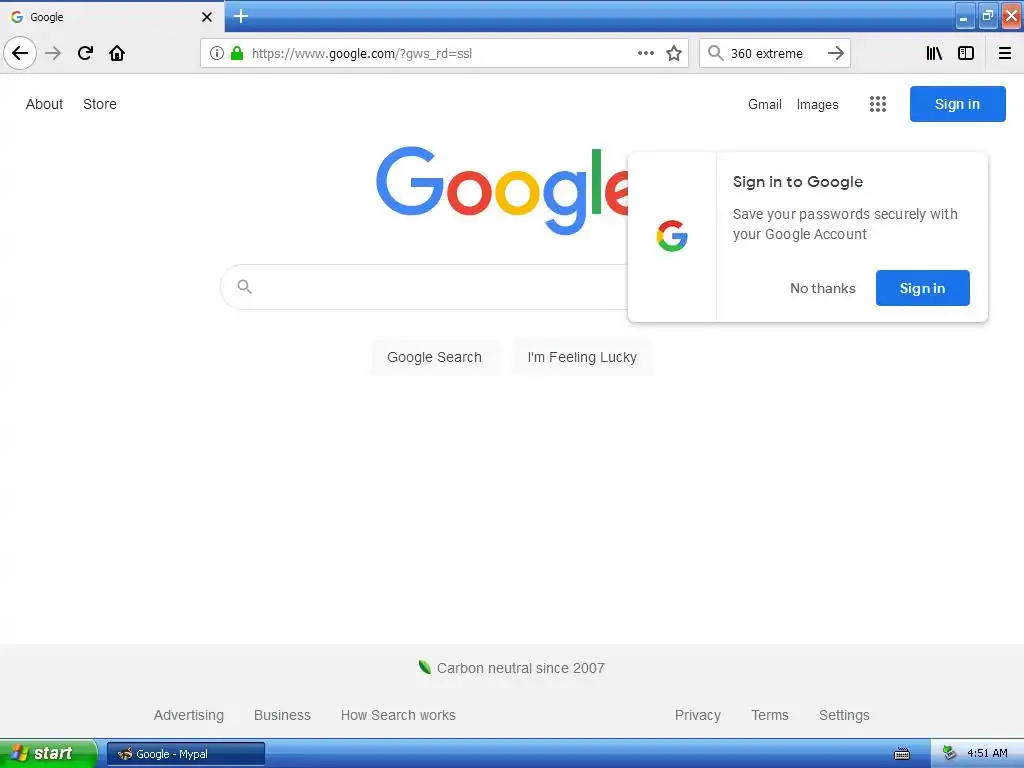Open the Gmail link
This screenshot has height=768, width=1024.
pos(765,104)
